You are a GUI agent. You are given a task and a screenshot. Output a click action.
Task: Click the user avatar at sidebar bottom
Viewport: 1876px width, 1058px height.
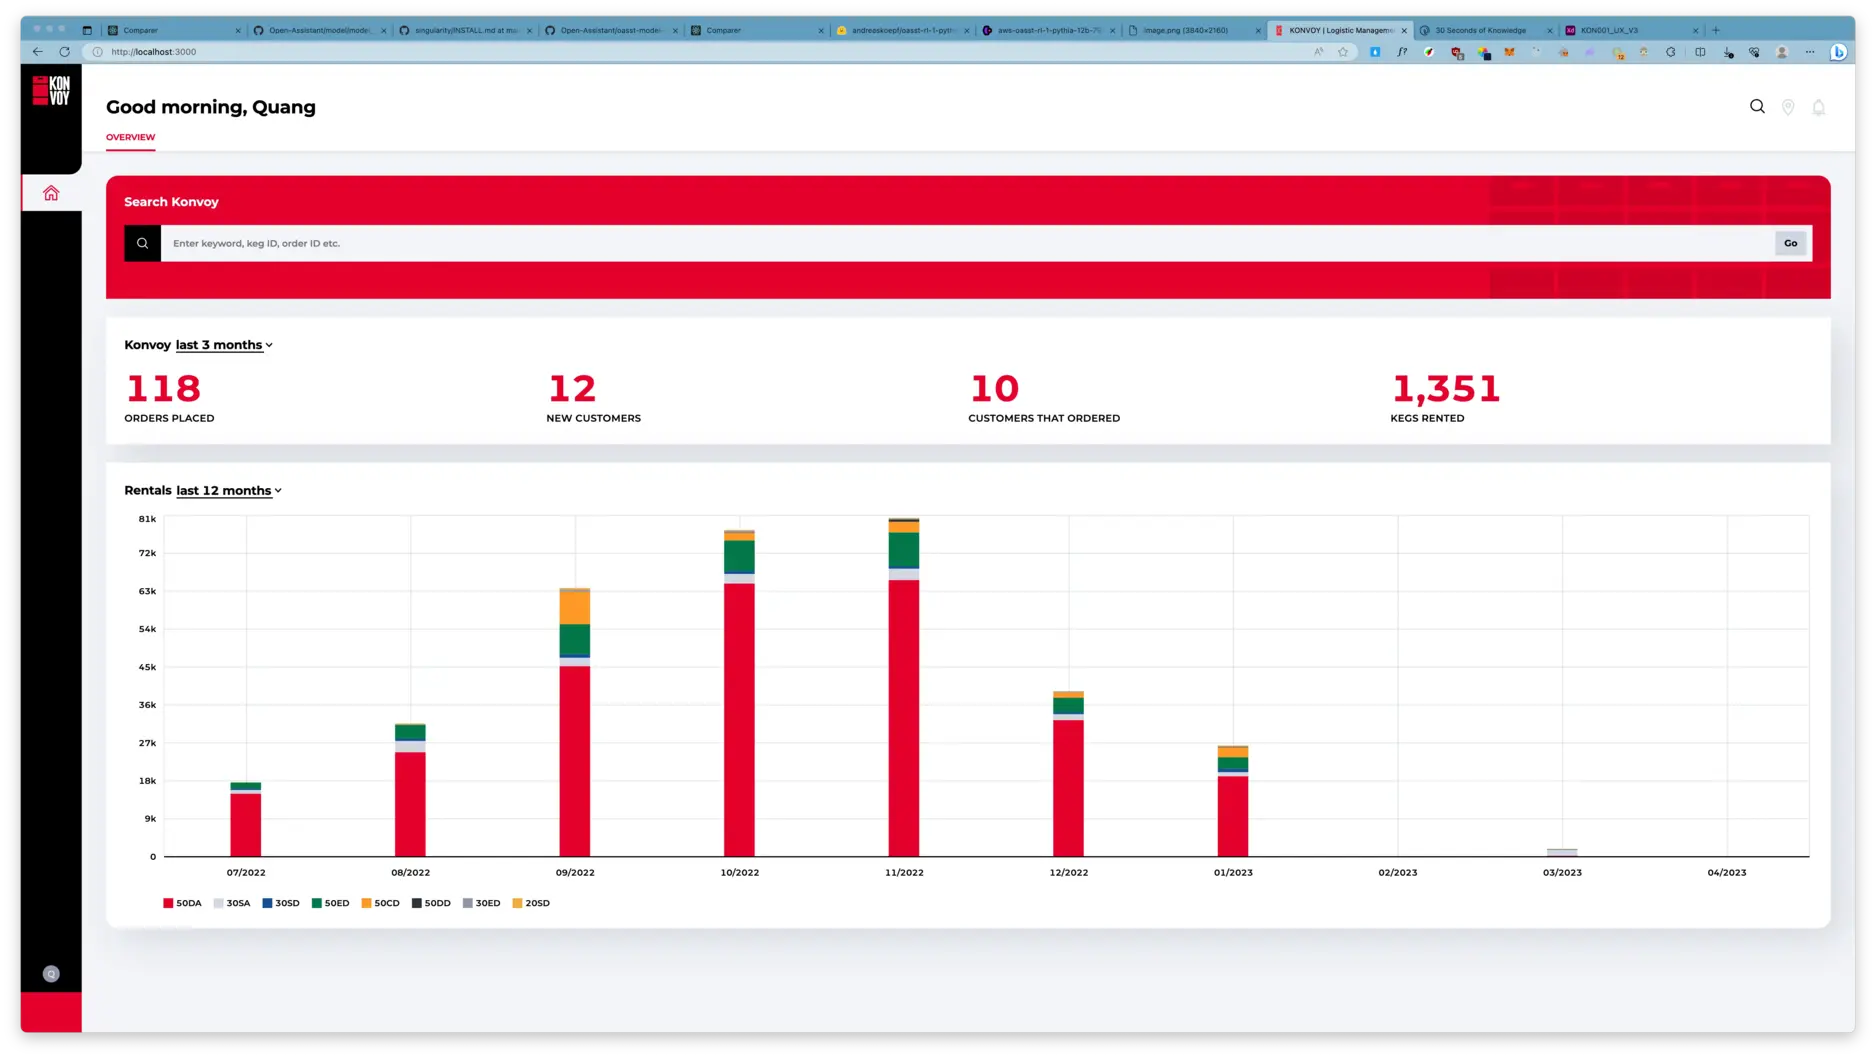tap(51, 974)
